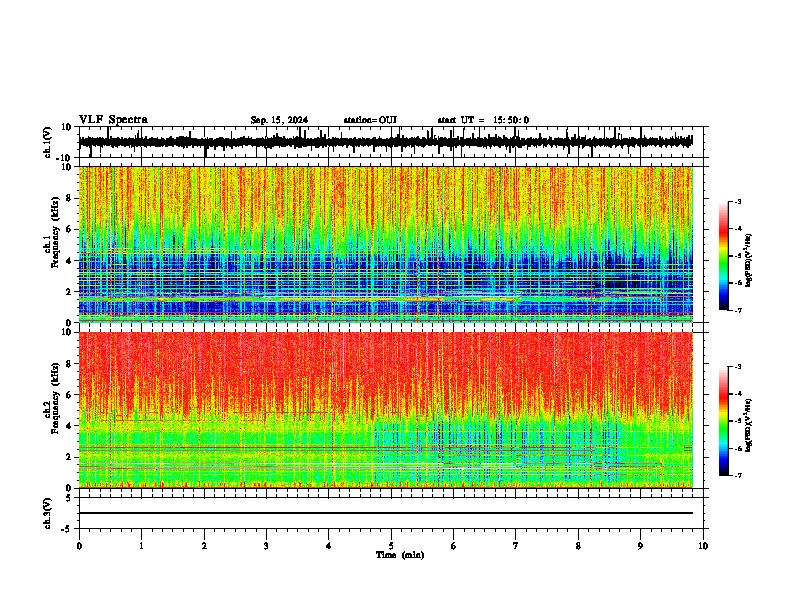Click inside the ch.1 spectrogram plot

pyautogui.click(x=386, y=244)
